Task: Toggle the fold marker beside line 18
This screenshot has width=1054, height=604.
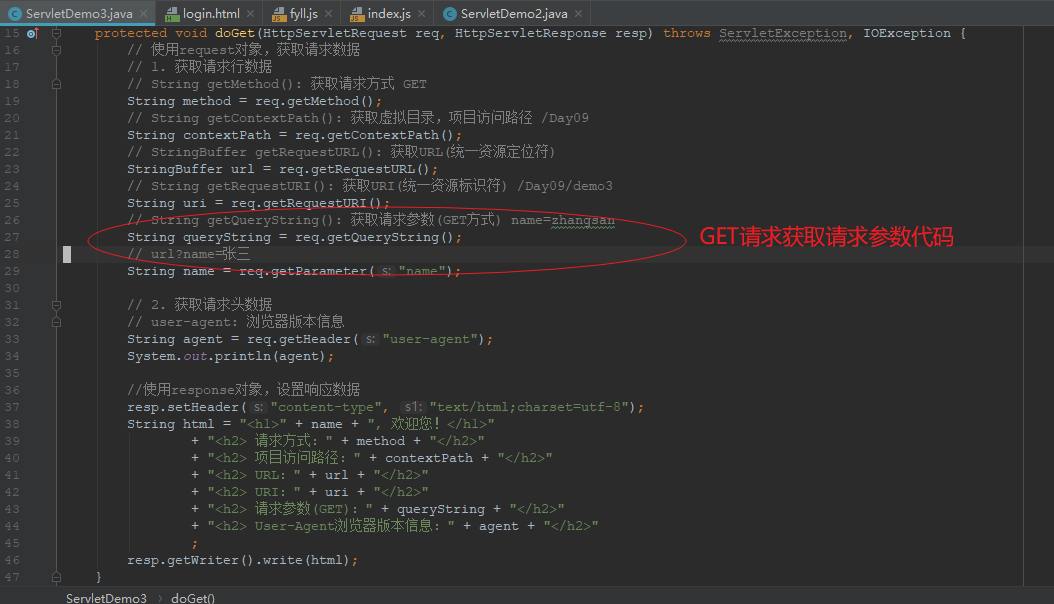Action: click(x=56, y=84)
